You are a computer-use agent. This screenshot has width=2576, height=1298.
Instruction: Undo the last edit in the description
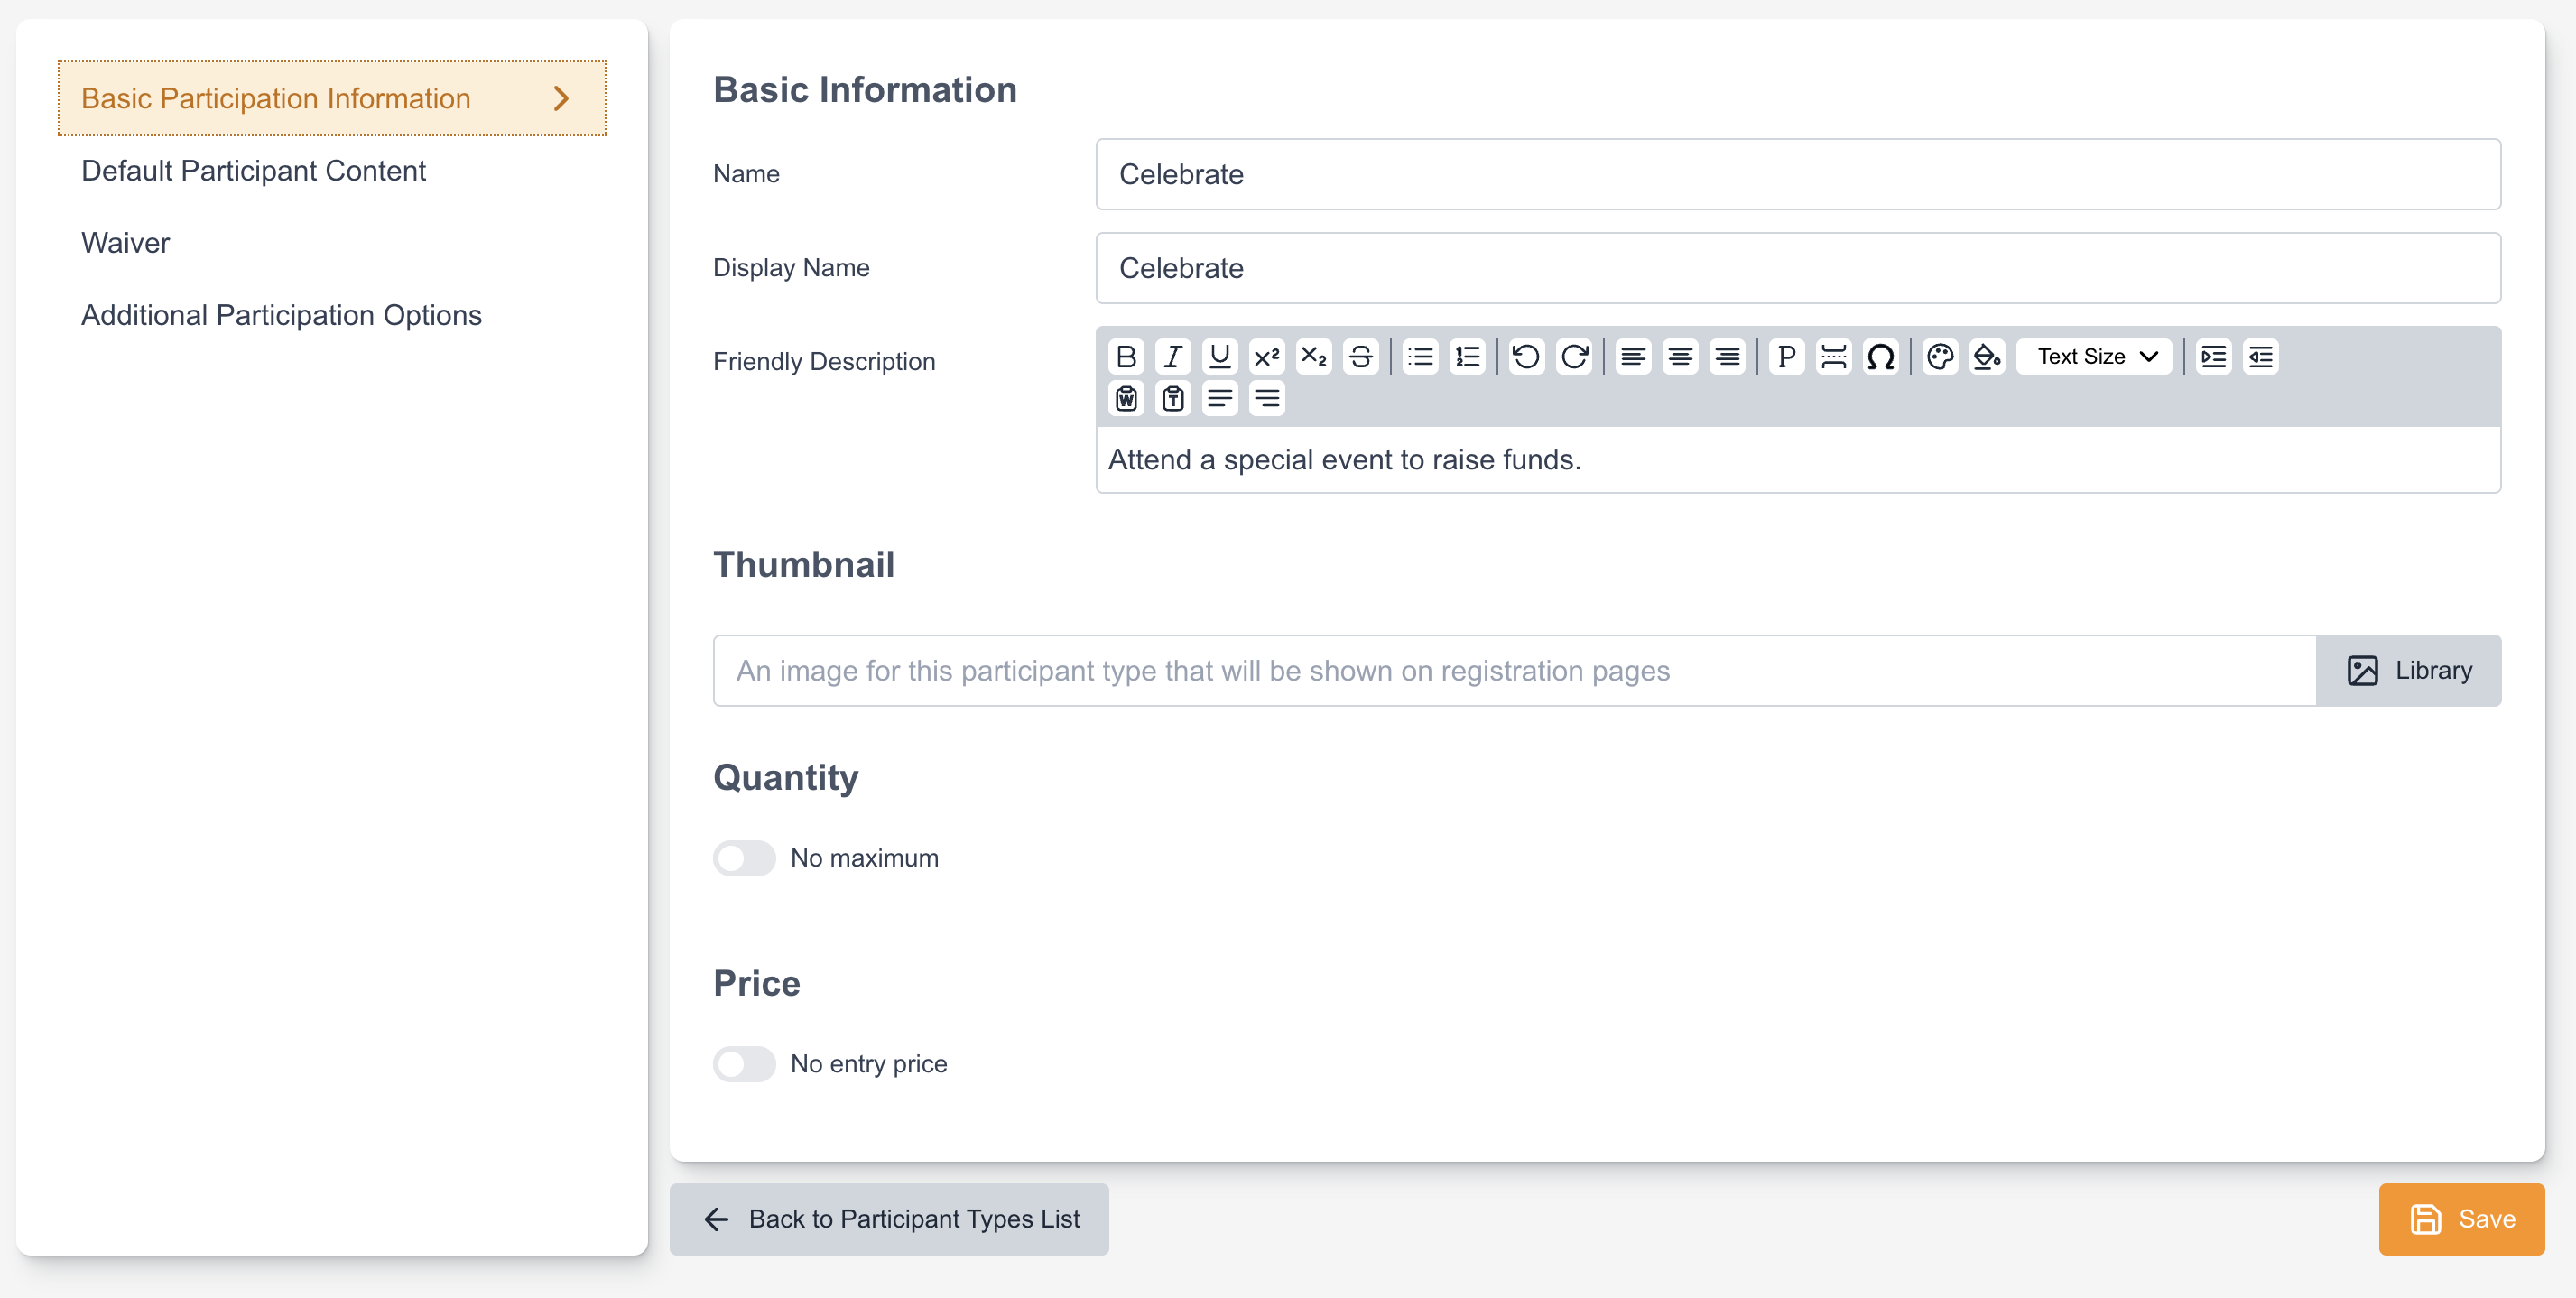1525,357
